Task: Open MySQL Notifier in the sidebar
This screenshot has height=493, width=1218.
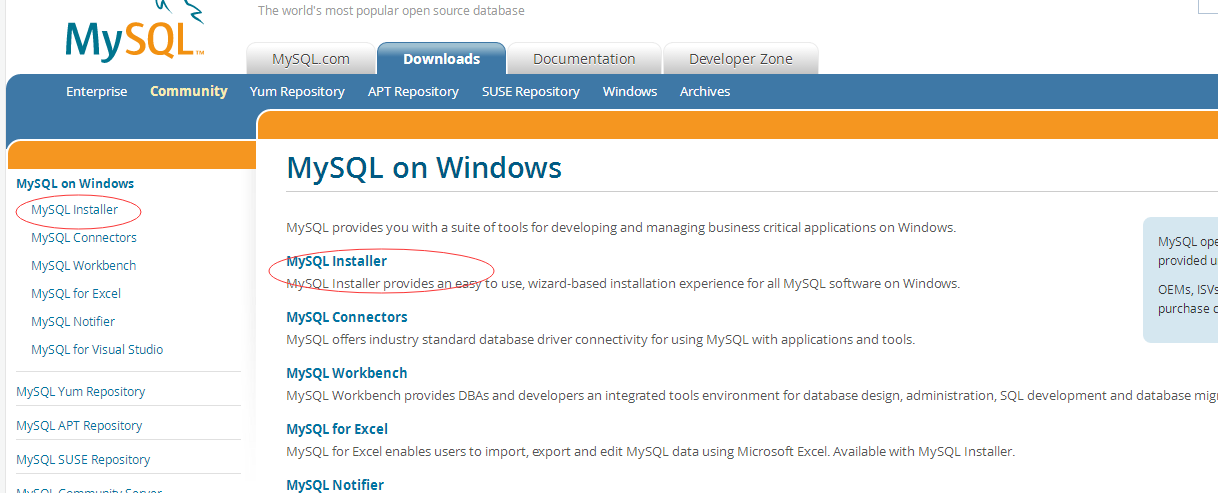Action: click(73, 322)
